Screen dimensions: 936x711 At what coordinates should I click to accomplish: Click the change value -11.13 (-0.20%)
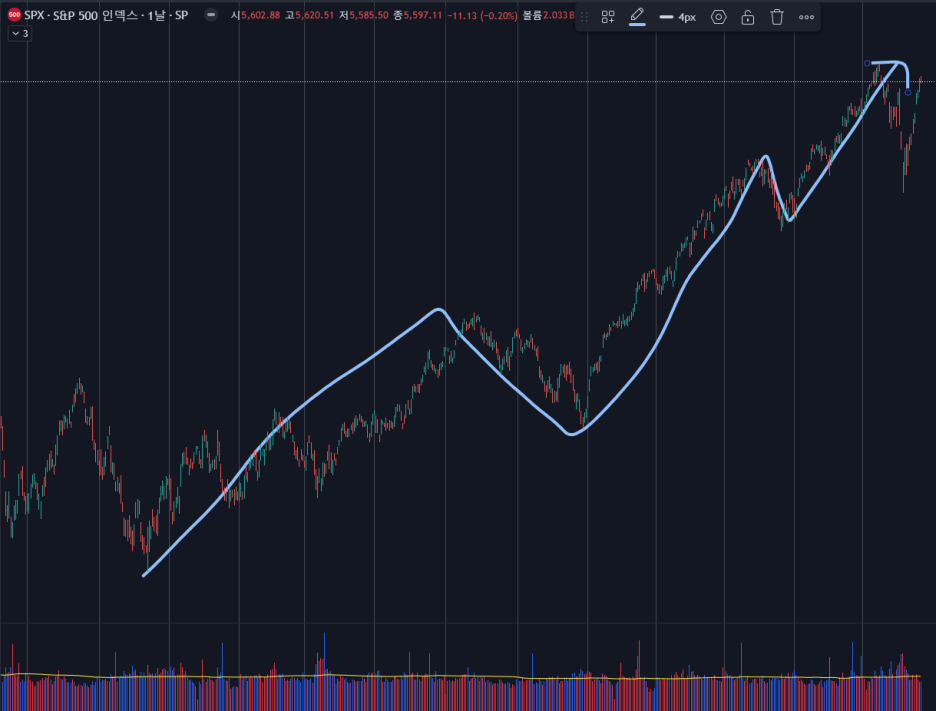click(482, 16)
